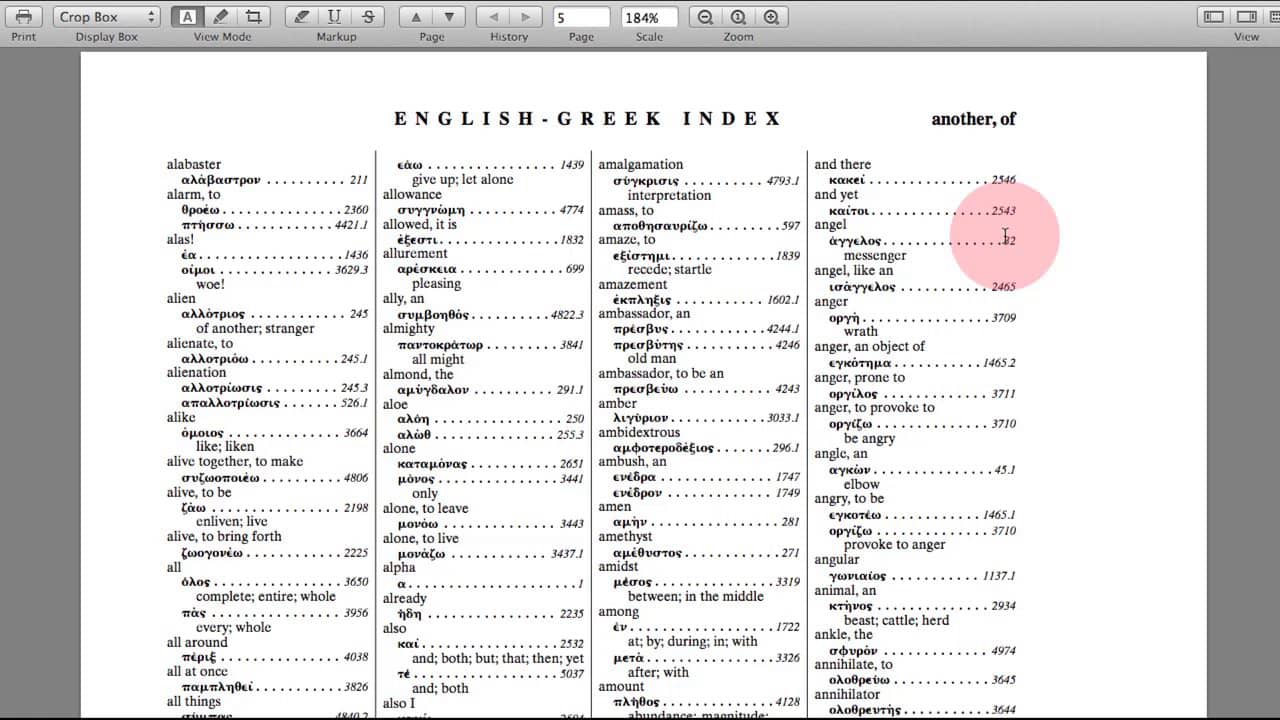1280x720 pixels.
Task: Click the 'amidst' entry
Action: click(618, 567)
